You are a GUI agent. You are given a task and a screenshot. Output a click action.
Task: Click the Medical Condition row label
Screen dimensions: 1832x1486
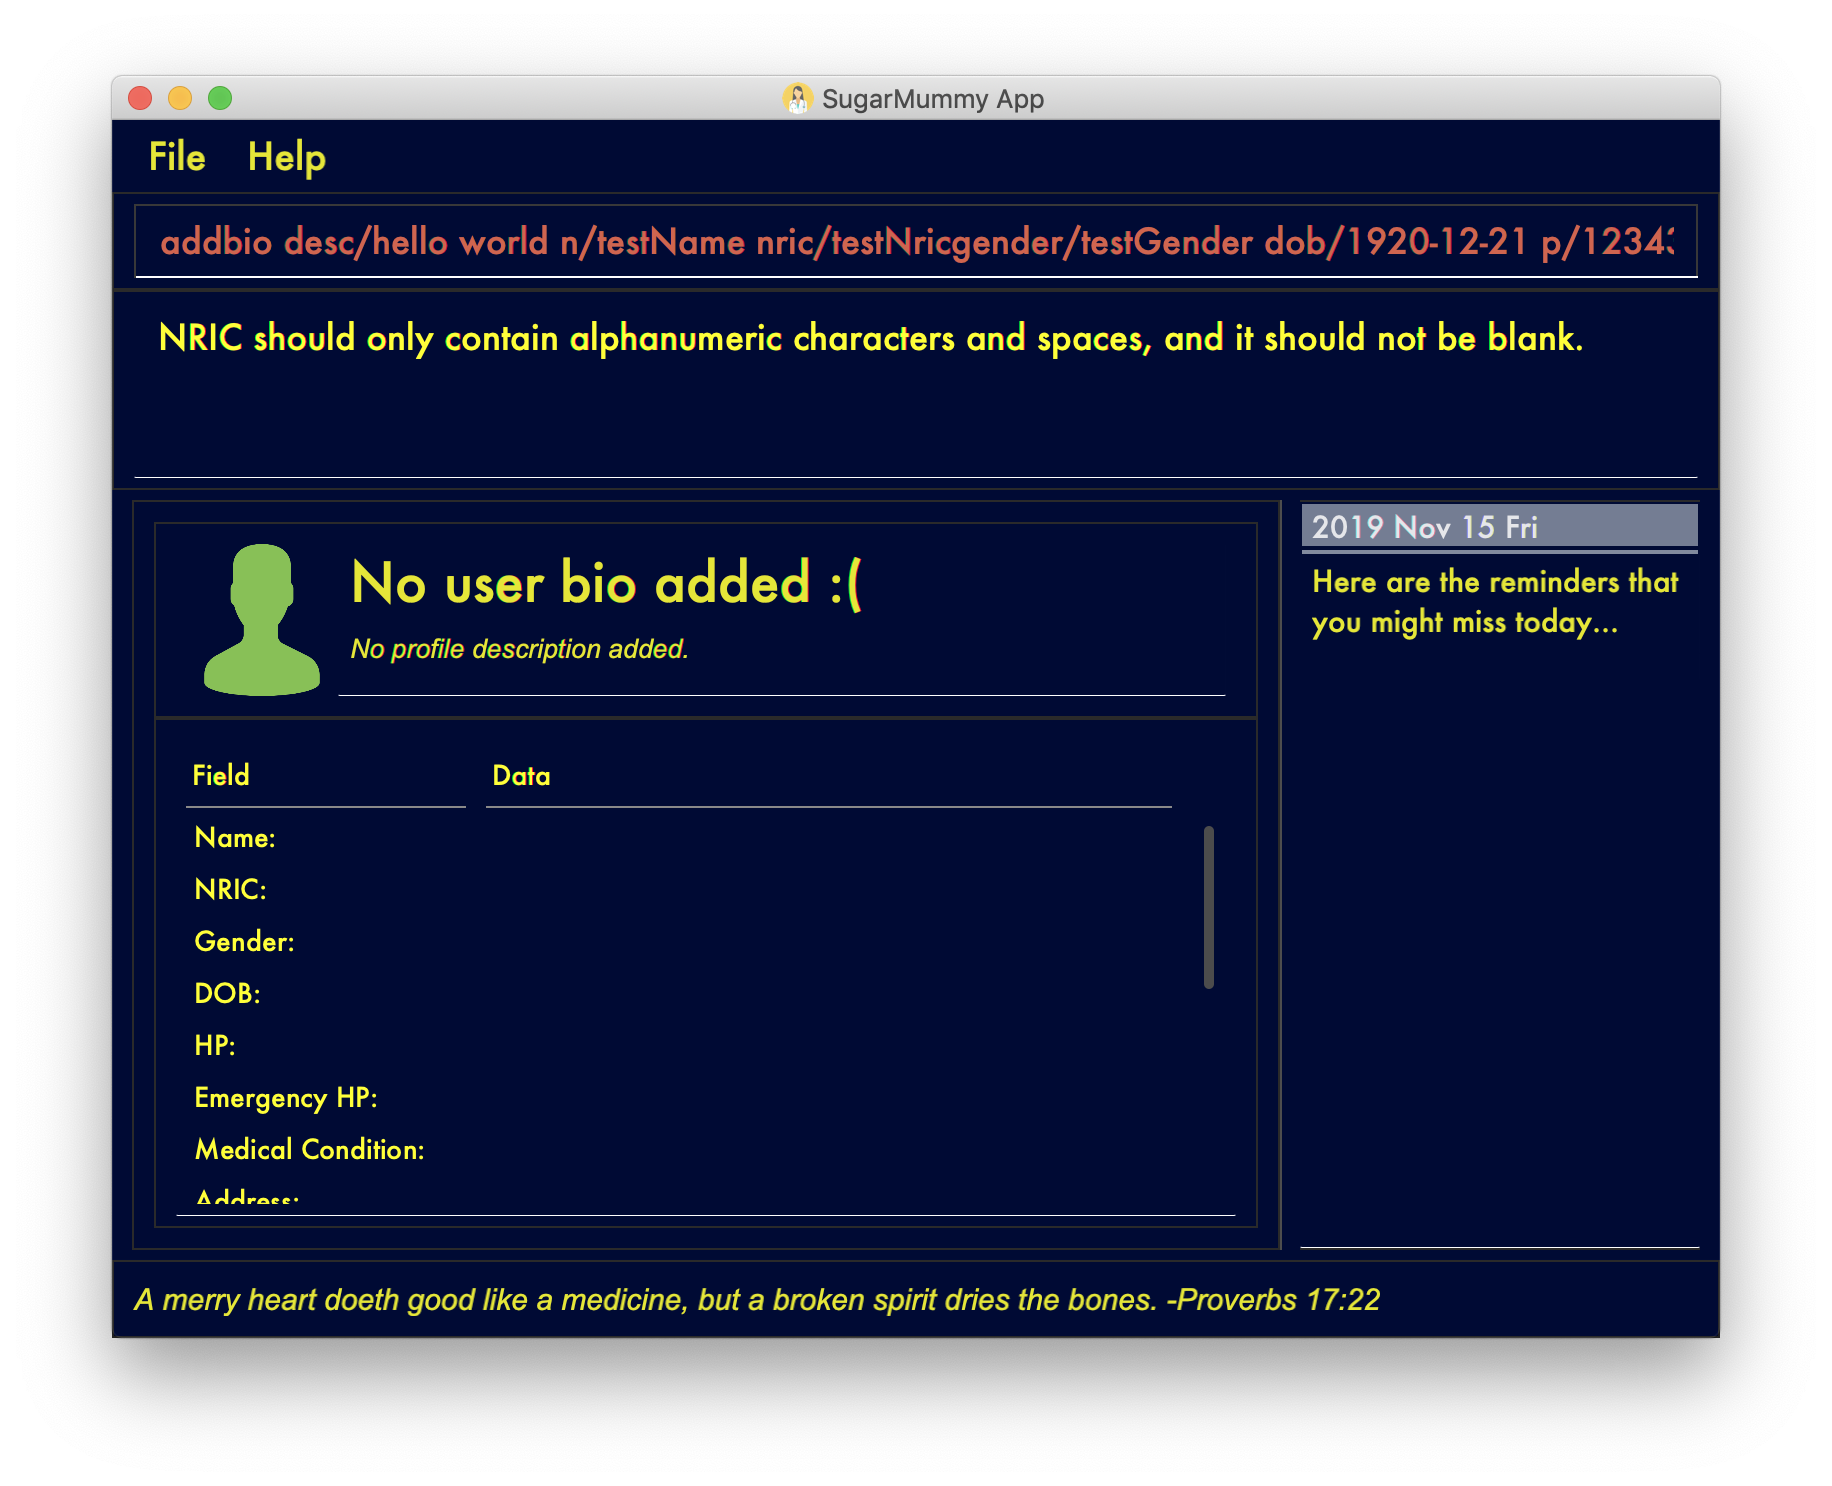[309, 1150]
